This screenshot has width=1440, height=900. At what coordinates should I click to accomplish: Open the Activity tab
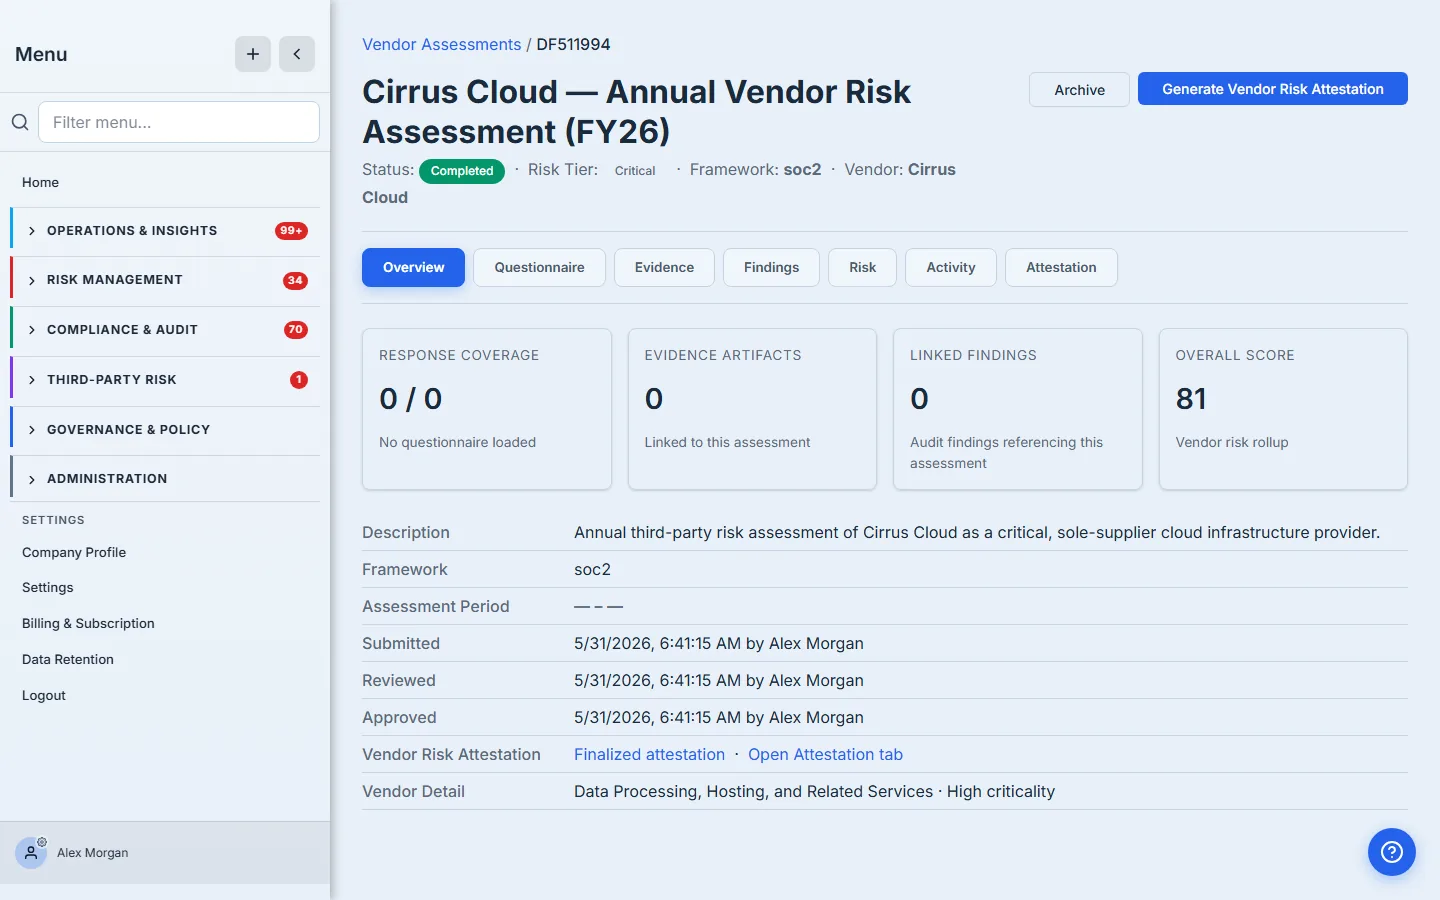click(x=950, y=267)
